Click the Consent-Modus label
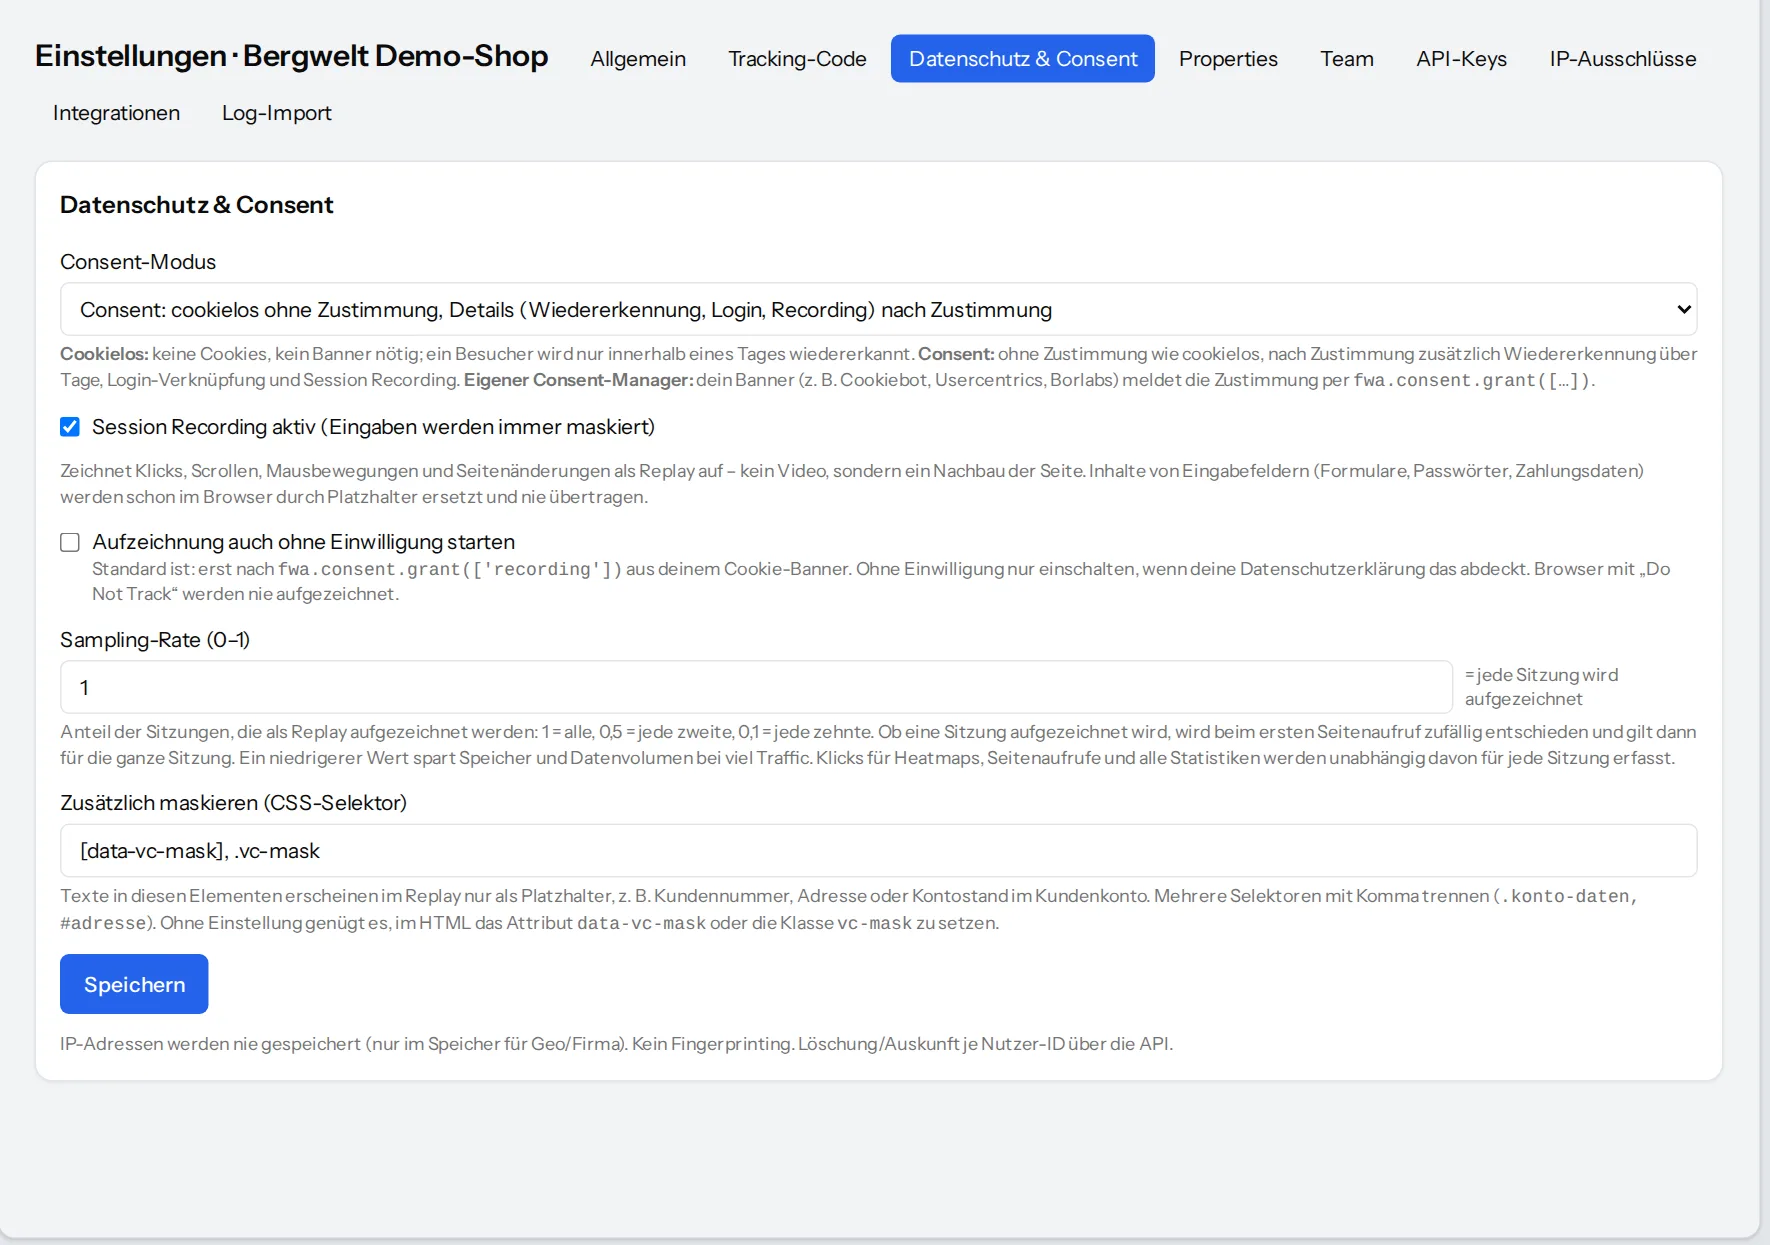The width and height of the screenshot is (1770, 1245). coord(138,262)
